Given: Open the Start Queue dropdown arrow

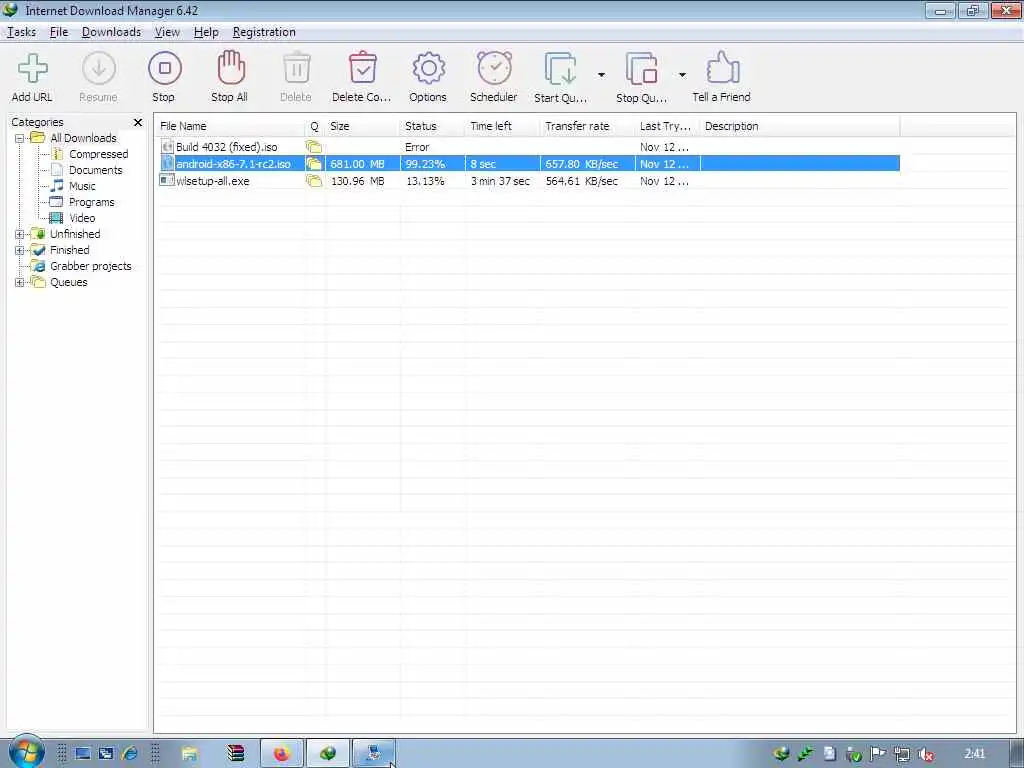Looking at the screenshot, I should click(601, 75).
